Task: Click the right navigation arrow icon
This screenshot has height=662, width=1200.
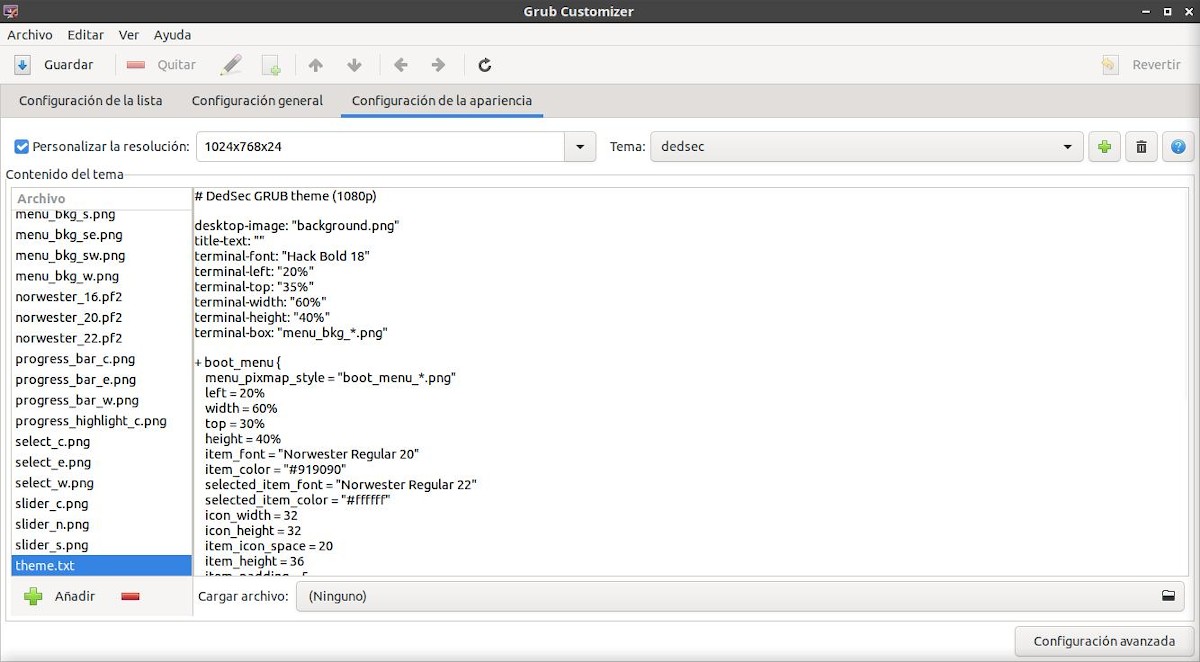Action: coord(438,65)
